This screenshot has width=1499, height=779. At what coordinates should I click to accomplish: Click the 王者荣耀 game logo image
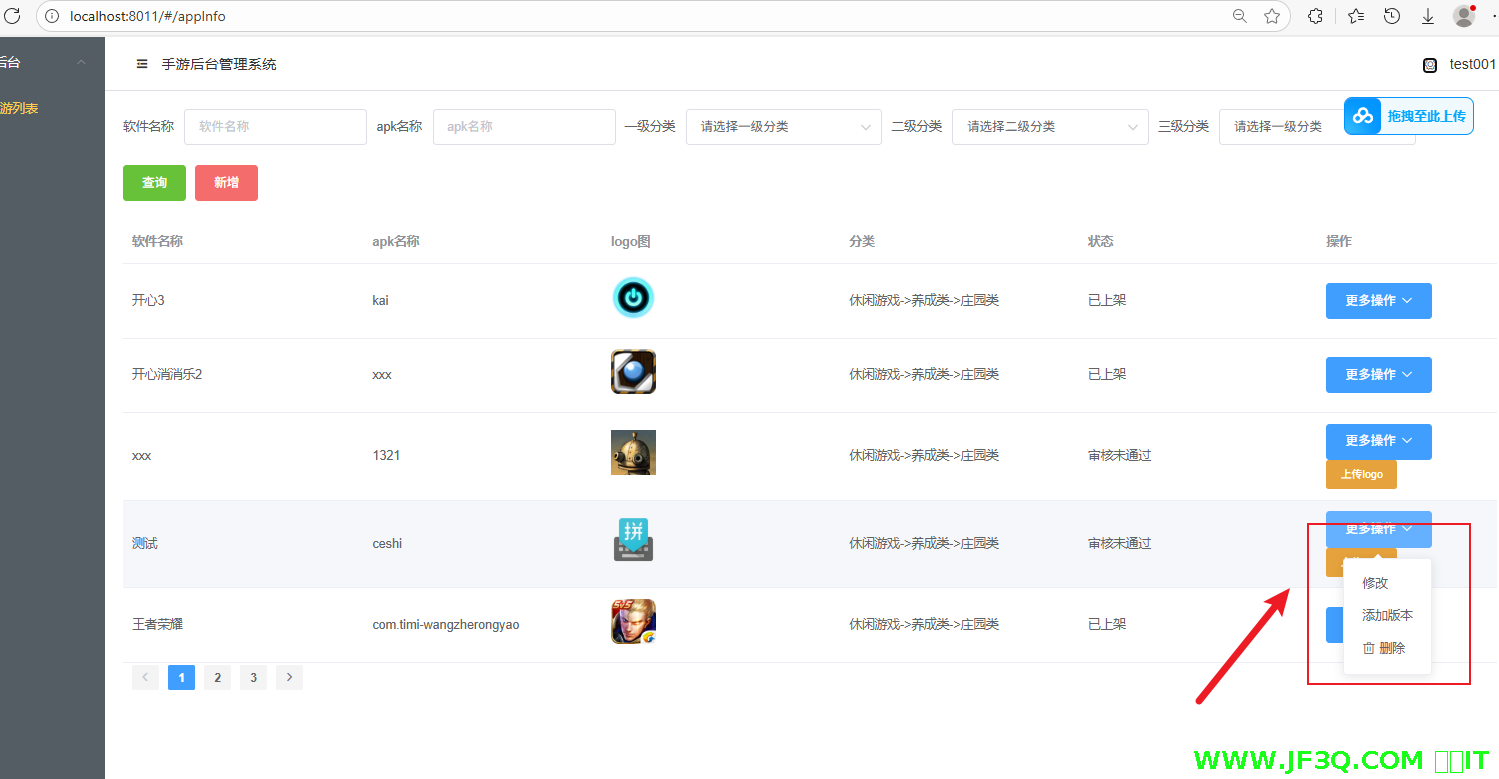coord(633,622)
